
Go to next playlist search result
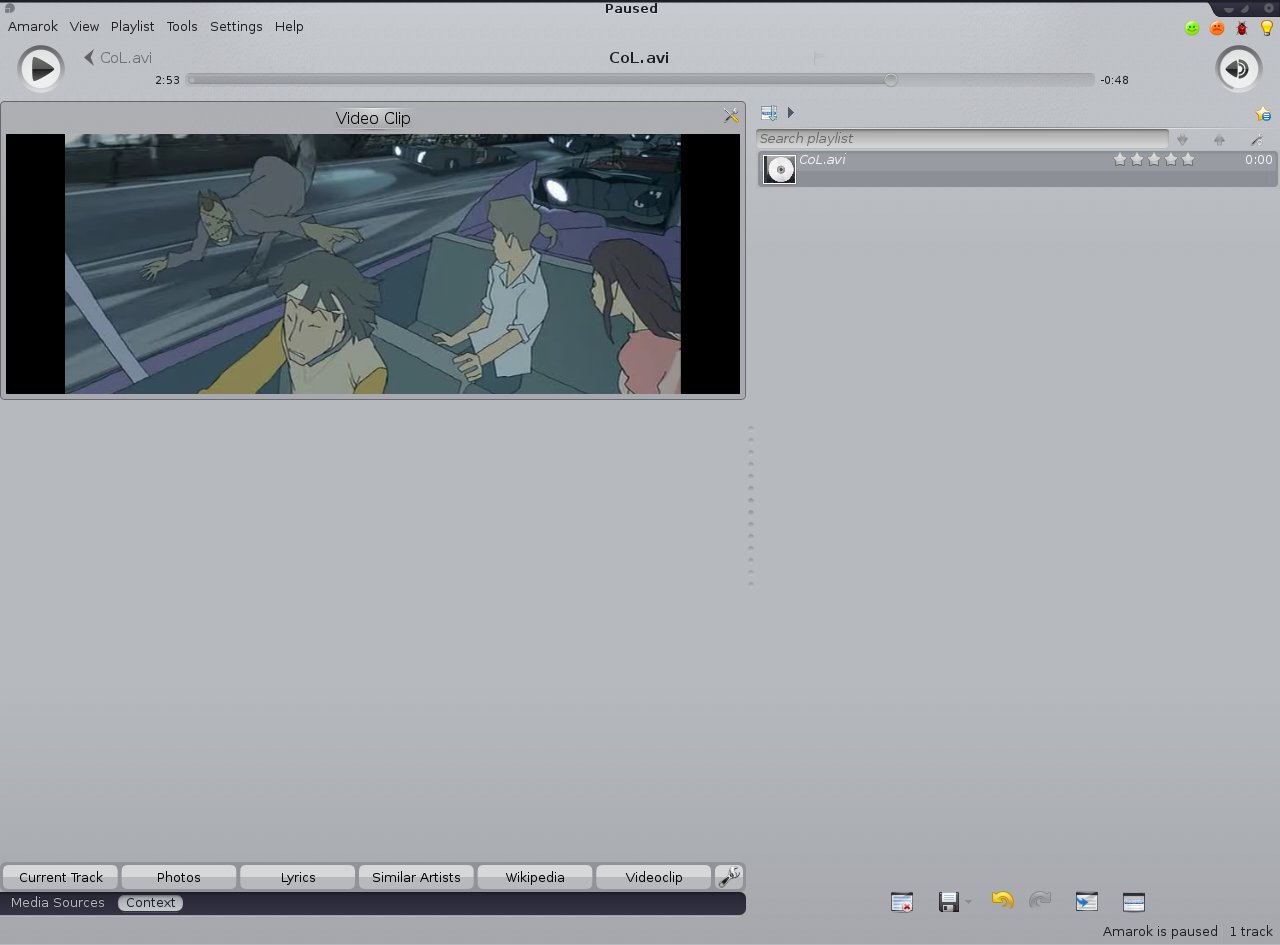tap(1182, 140)
